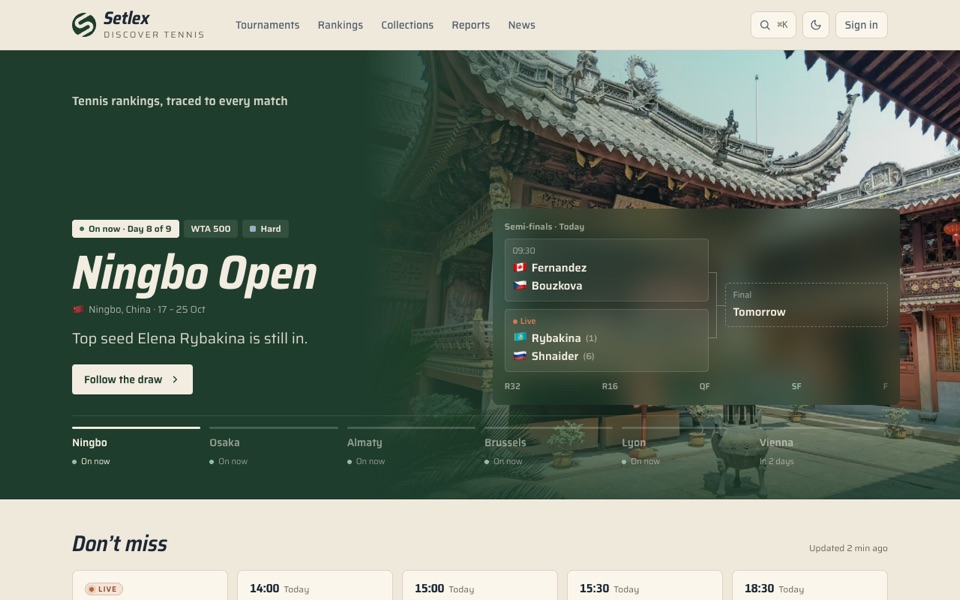The image size is (960, 600).
Task: Switch to the Vienna tournament tab
Action: point(823,447)
